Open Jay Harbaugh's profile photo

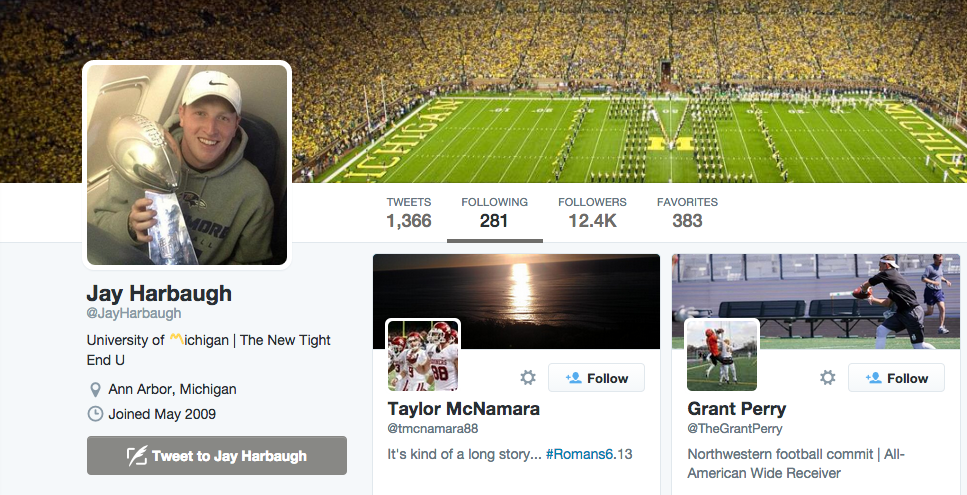[x=187, y=165]
